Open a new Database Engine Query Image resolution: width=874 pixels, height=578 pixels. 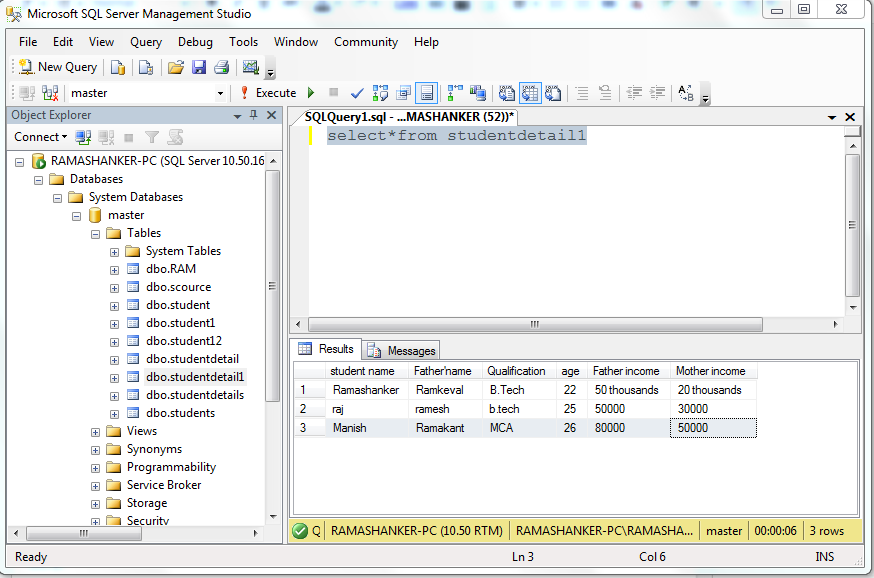pos(118,67)
